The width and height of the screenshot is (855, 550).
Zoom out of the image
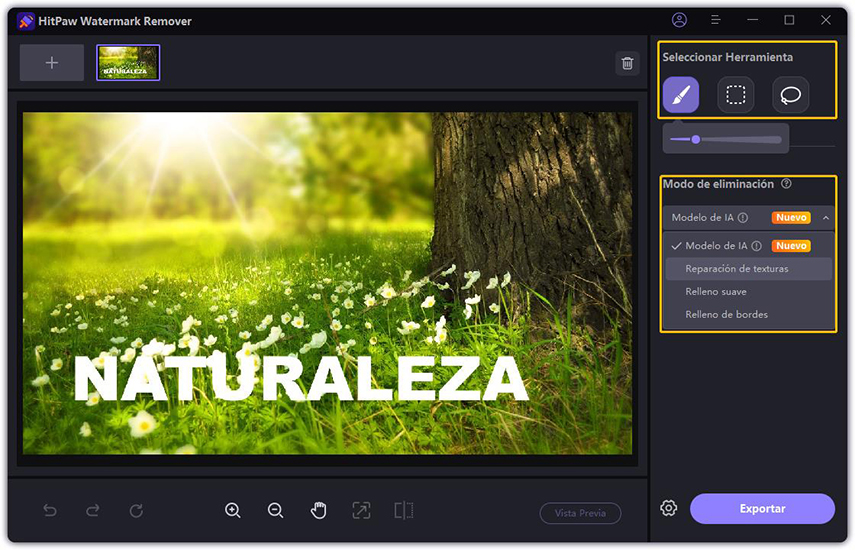276,511
